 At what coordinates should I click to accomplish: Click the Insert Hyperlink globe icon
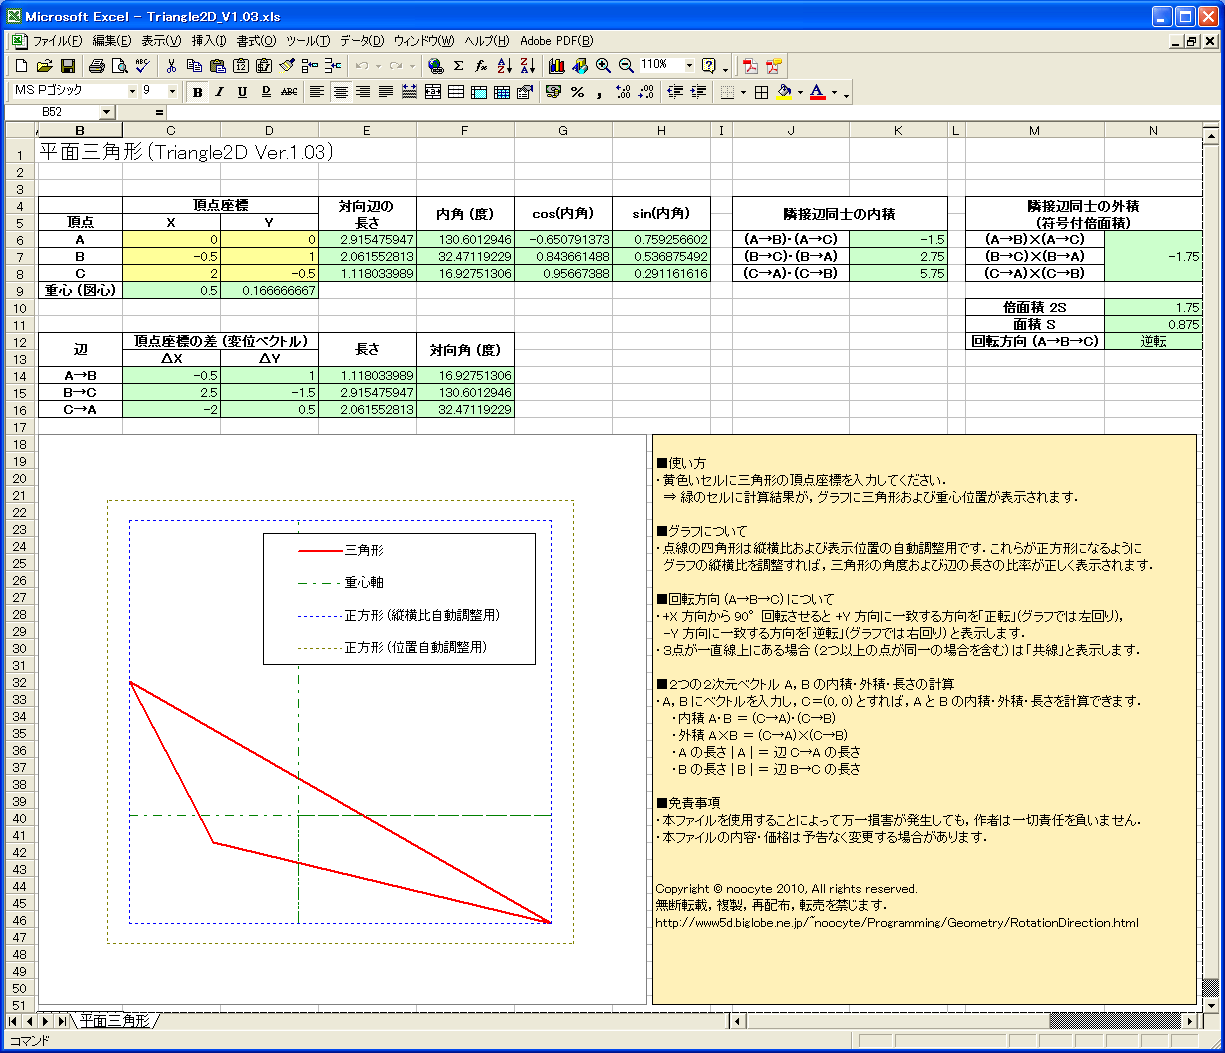(435, 66)
